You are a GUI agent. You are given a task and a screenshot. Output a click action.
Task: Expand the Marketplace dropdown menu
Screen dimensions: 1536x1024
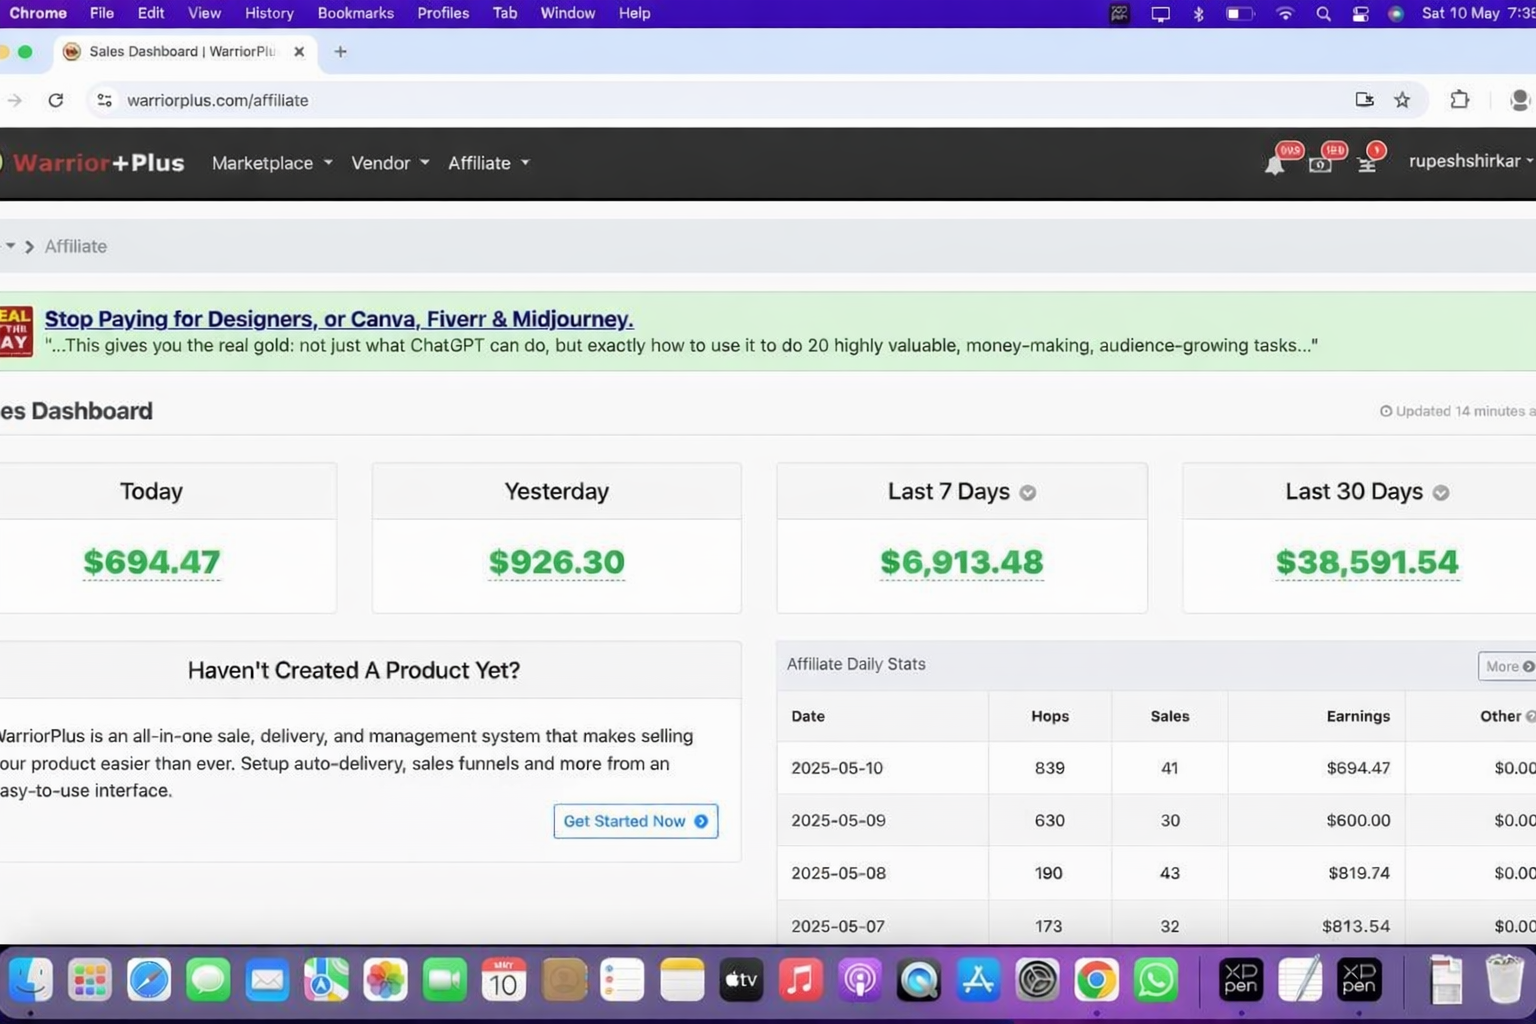click(271, 163)
